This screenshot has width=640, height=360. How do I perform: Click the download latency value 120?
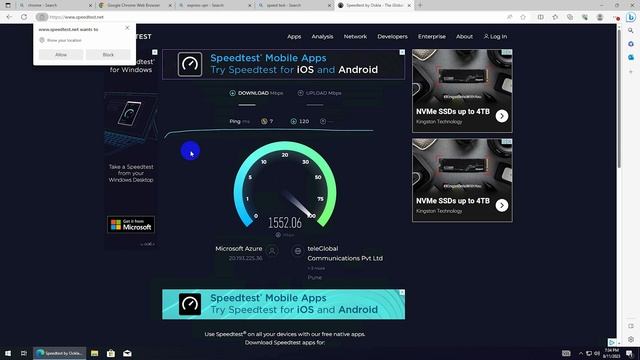pyautogui.click(x=304, y=121)
